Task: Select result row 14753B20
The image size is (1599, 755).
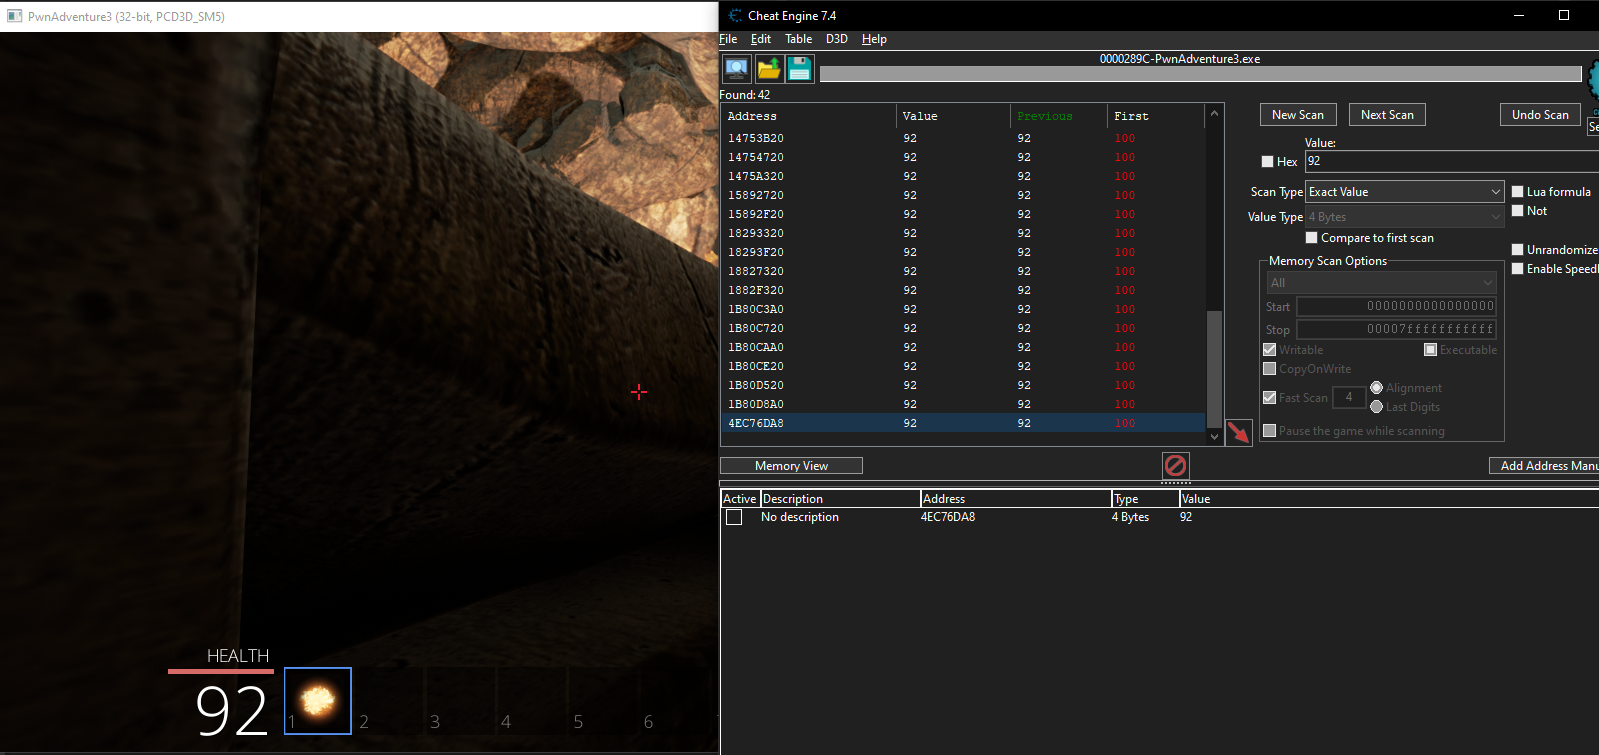Action: coord(963,138)
